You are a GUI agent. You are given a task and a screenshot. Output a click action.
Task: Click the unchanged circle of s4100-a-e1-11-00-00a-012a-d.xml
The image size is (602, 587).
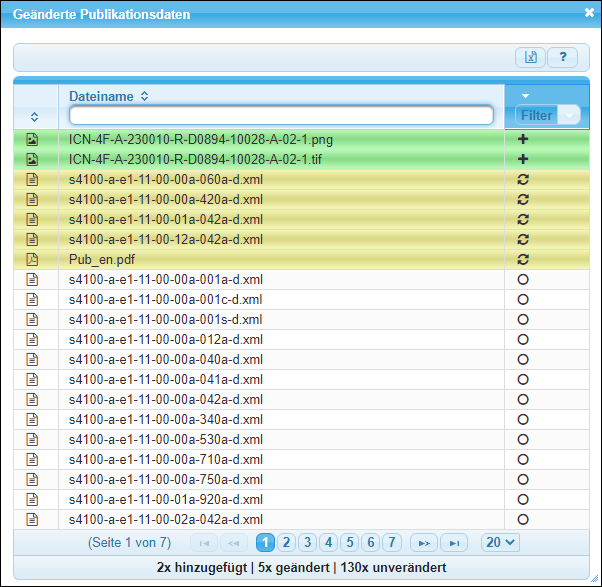click(523, 339)
